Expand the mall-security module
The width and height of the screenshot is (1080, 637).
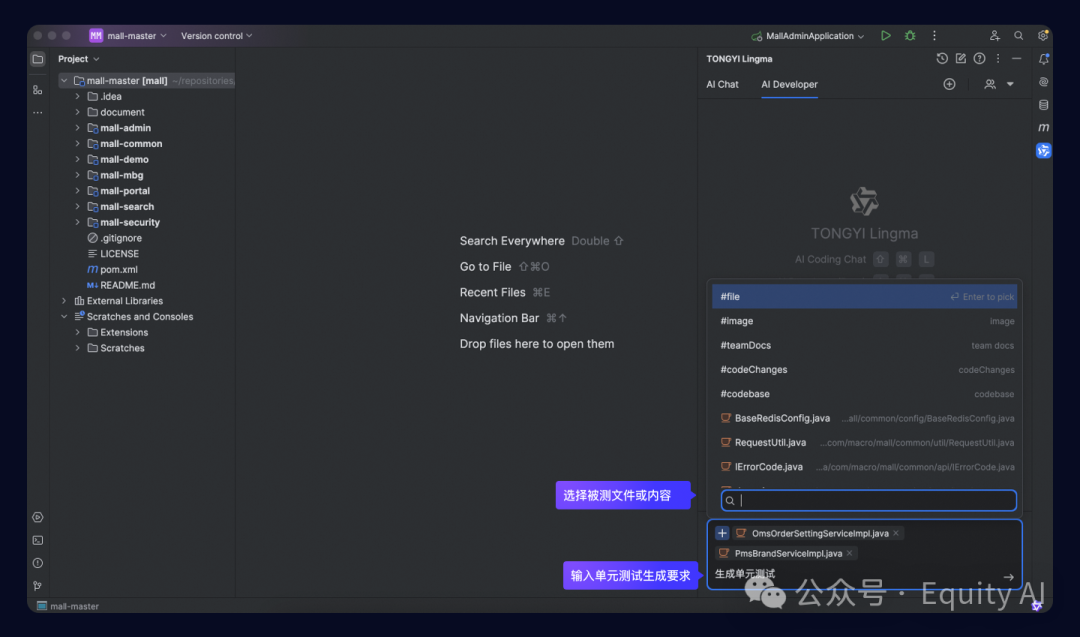[77, 222]
